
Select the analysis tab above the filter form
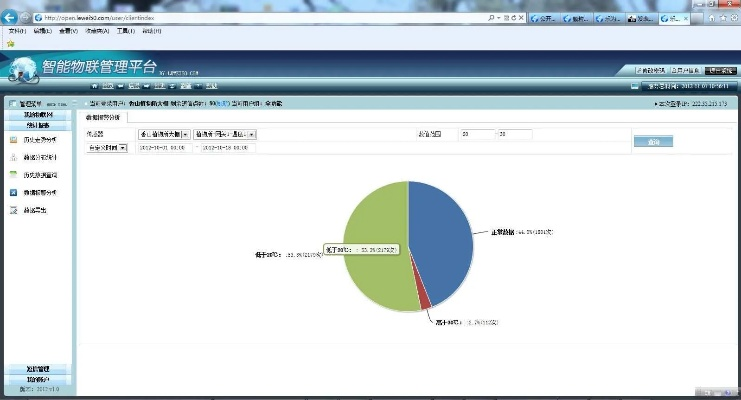point(103,117)
